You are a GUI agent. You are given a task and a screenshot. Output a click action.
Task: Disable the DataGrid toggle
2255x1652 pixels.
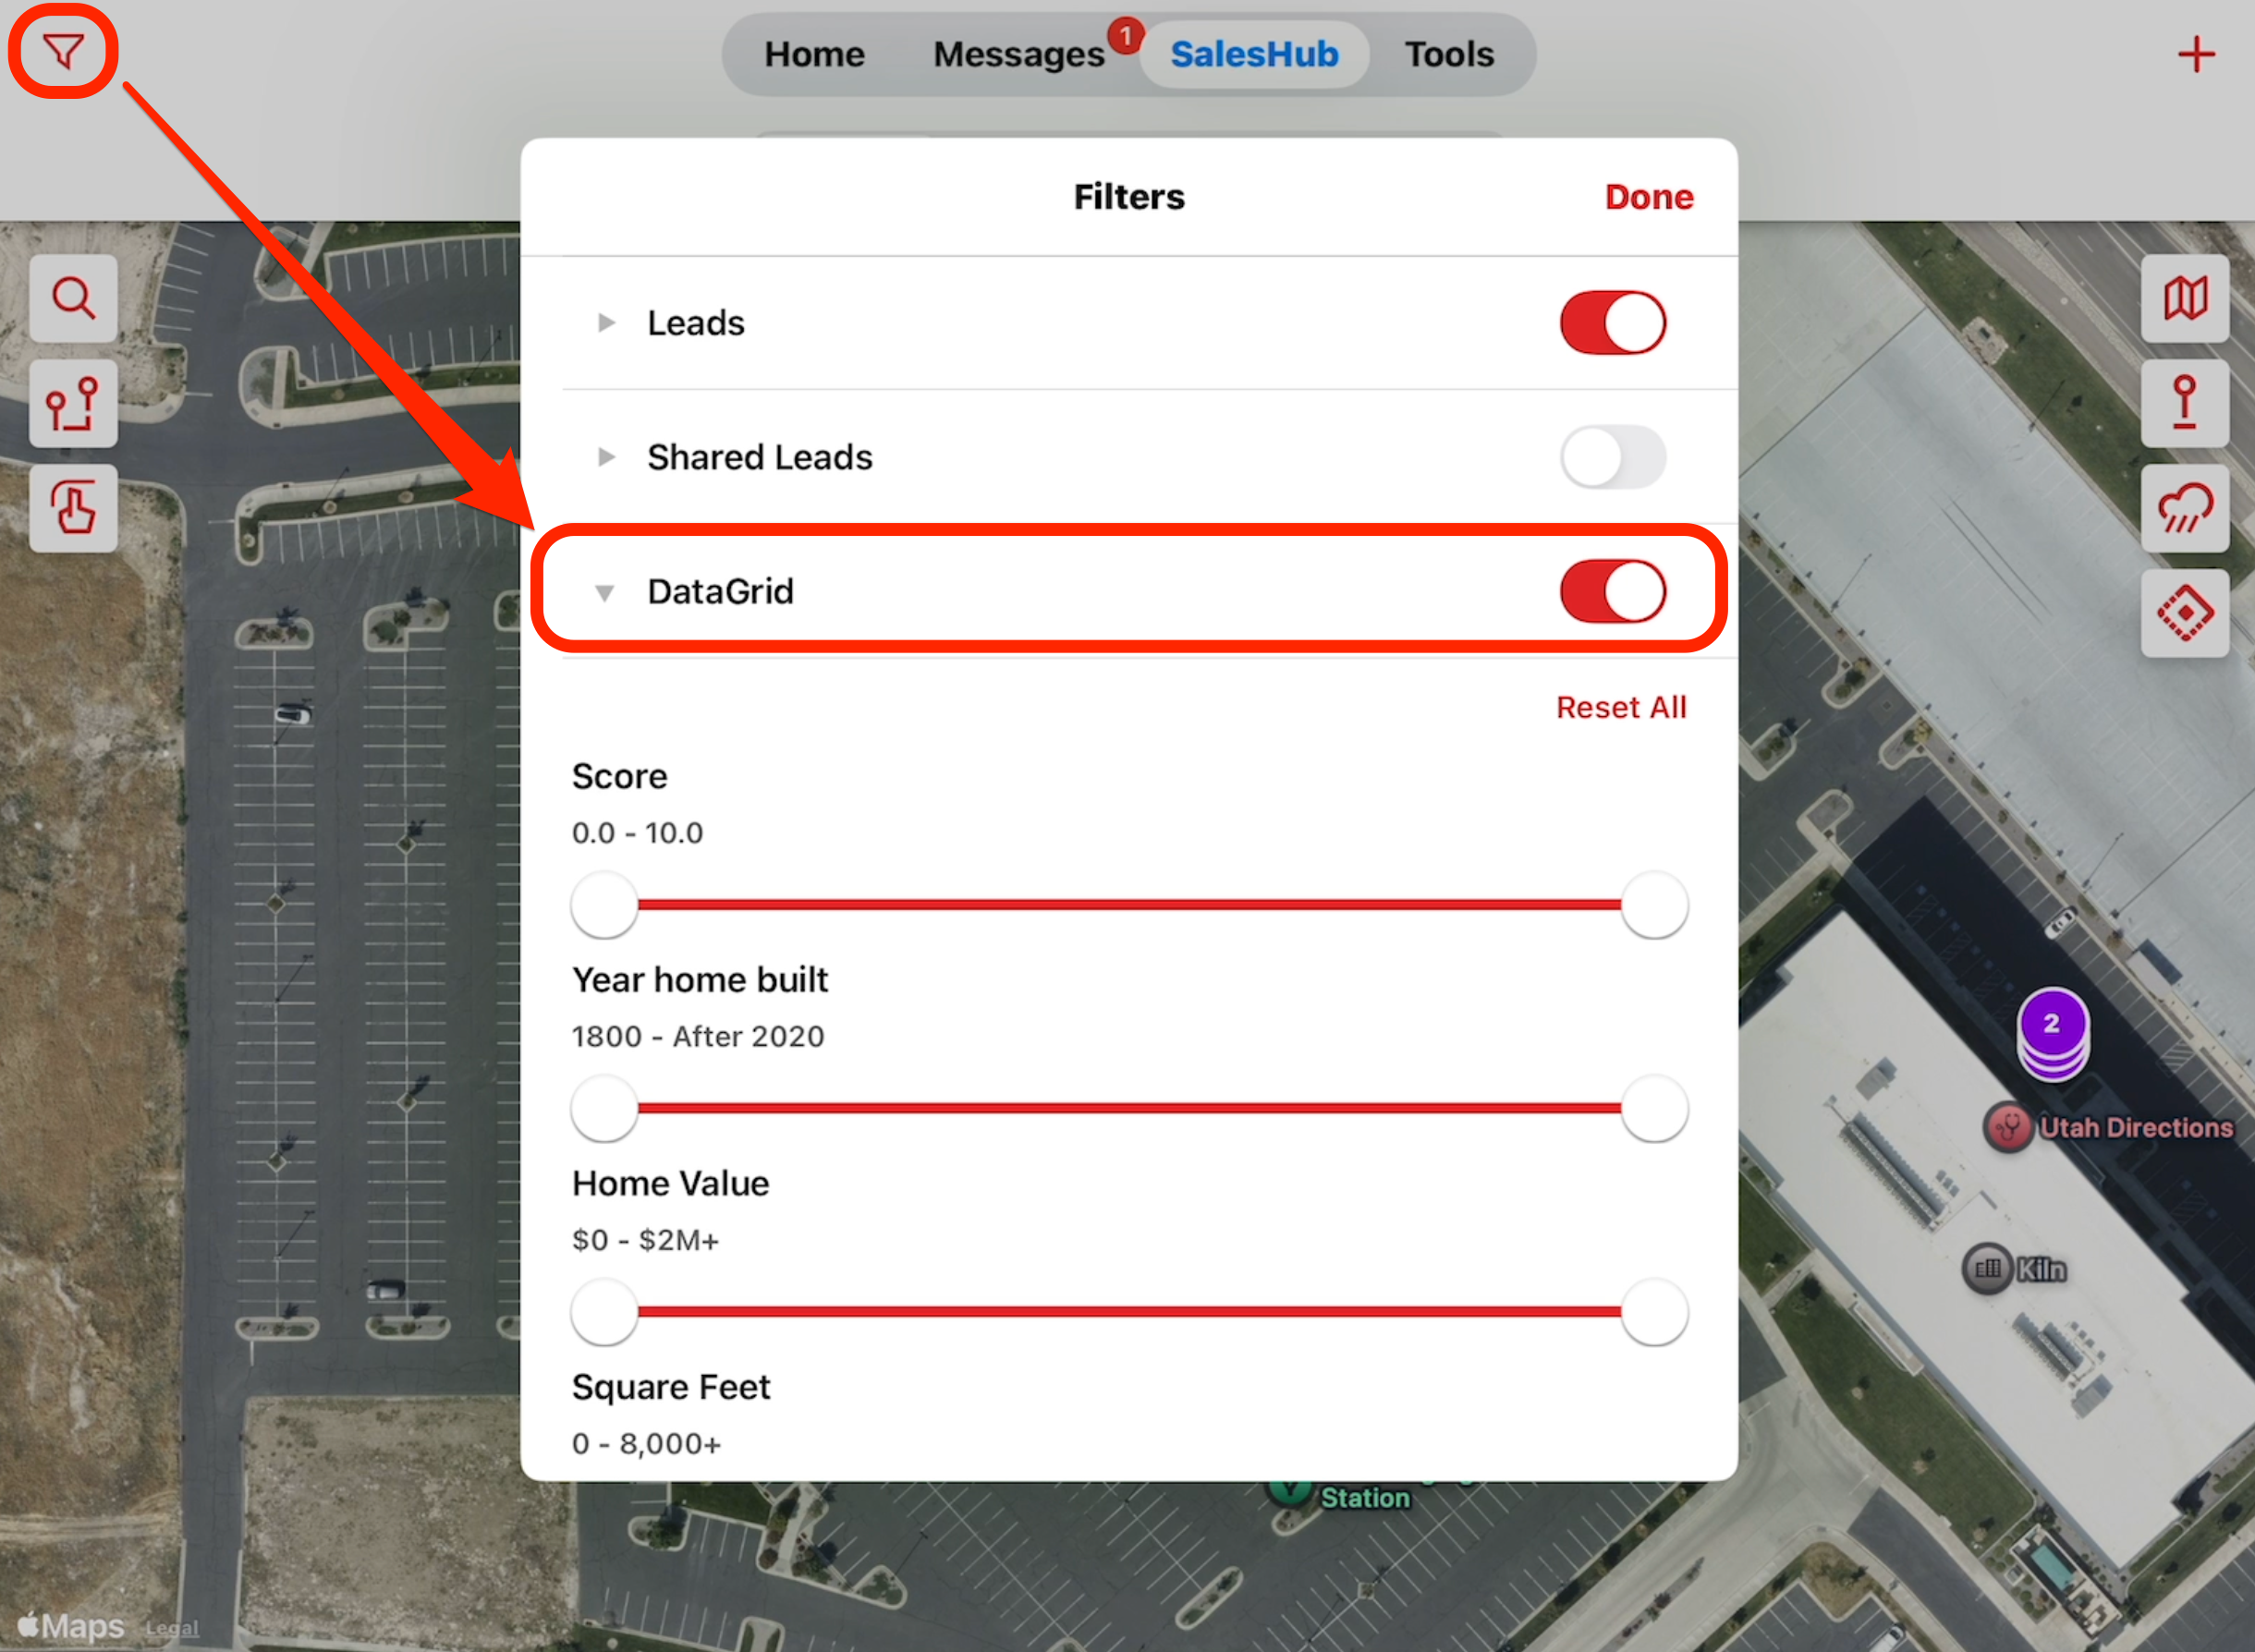coord(1612,591)
